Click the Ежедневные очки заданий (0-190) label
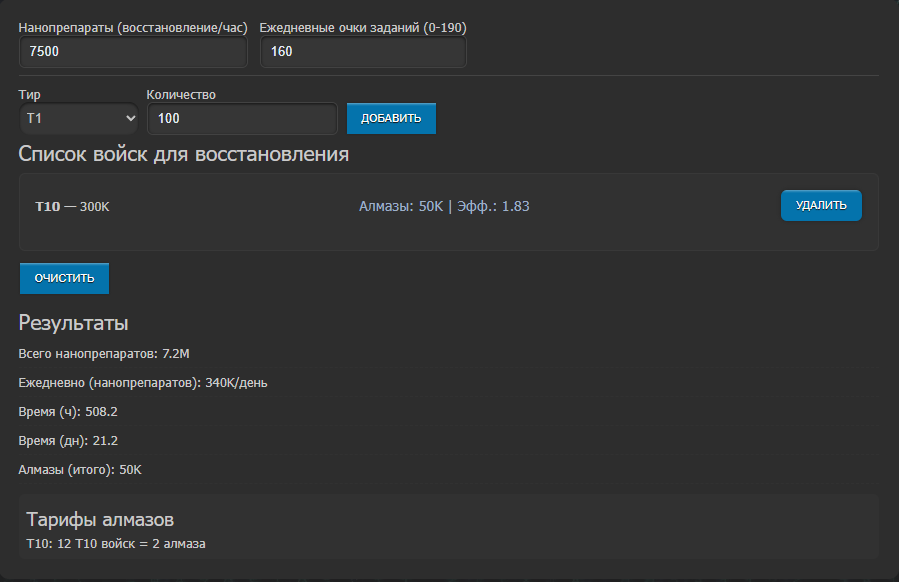 tap(362, 28)
